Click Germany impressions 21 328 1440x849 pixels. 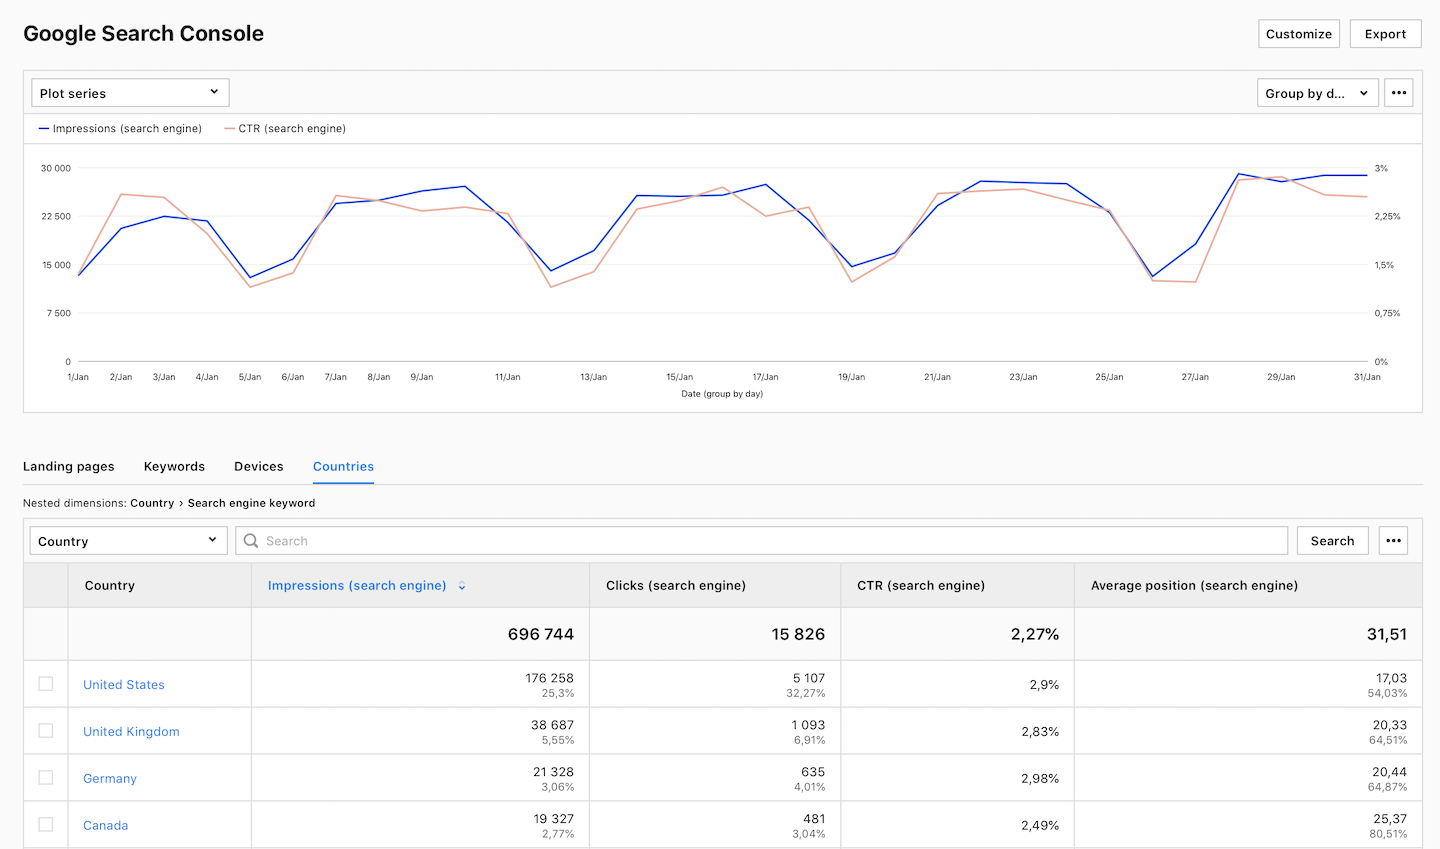(554, 772)
